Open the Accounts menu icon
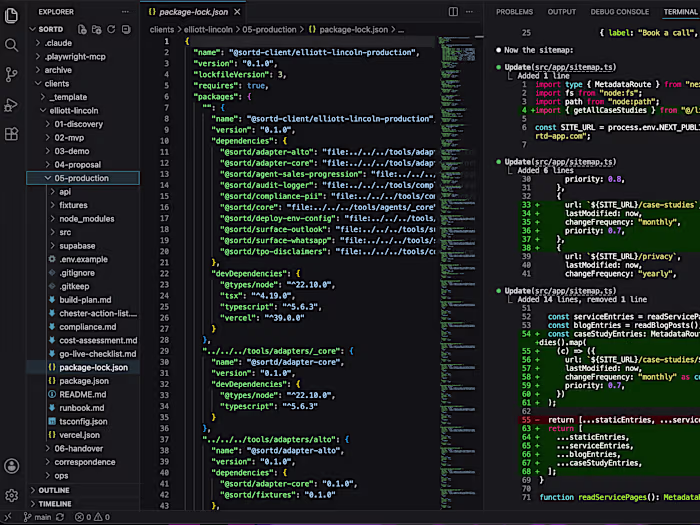Screen dimensions: 700x525 coord(11,466)
